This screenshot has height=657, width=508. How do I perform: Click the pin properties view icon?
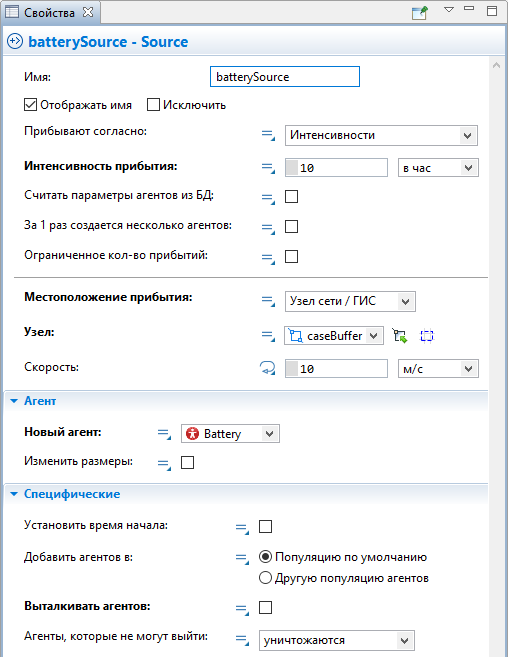[x=420, y=13]
